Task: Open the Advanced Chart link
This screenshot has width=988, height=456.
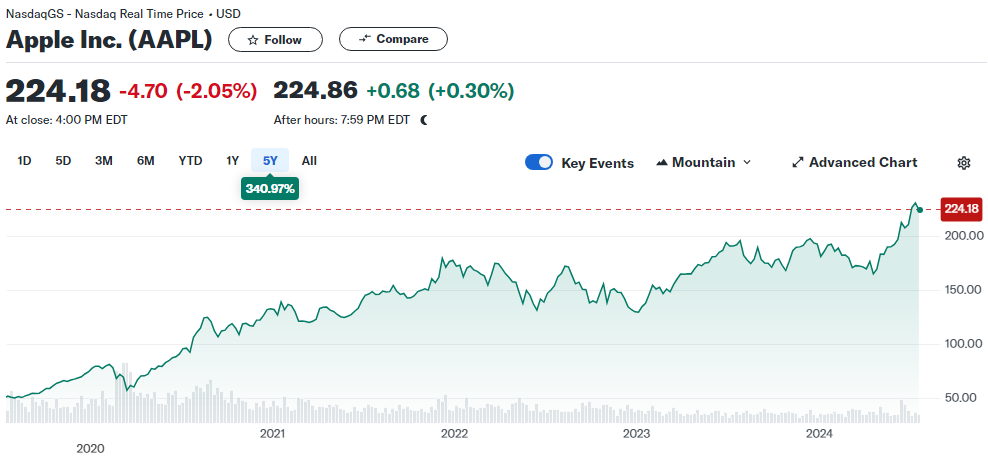Action: click(x=862, y=162)
